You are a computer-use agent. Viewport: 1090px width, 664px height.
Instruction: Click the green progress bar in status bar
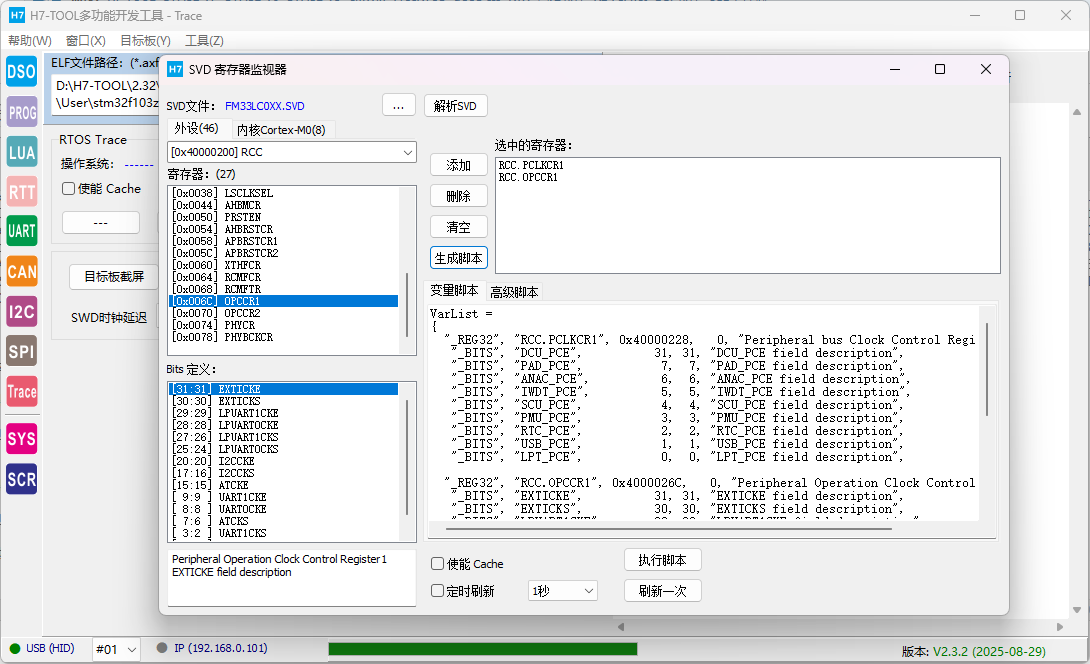click(x=482, y=649)
